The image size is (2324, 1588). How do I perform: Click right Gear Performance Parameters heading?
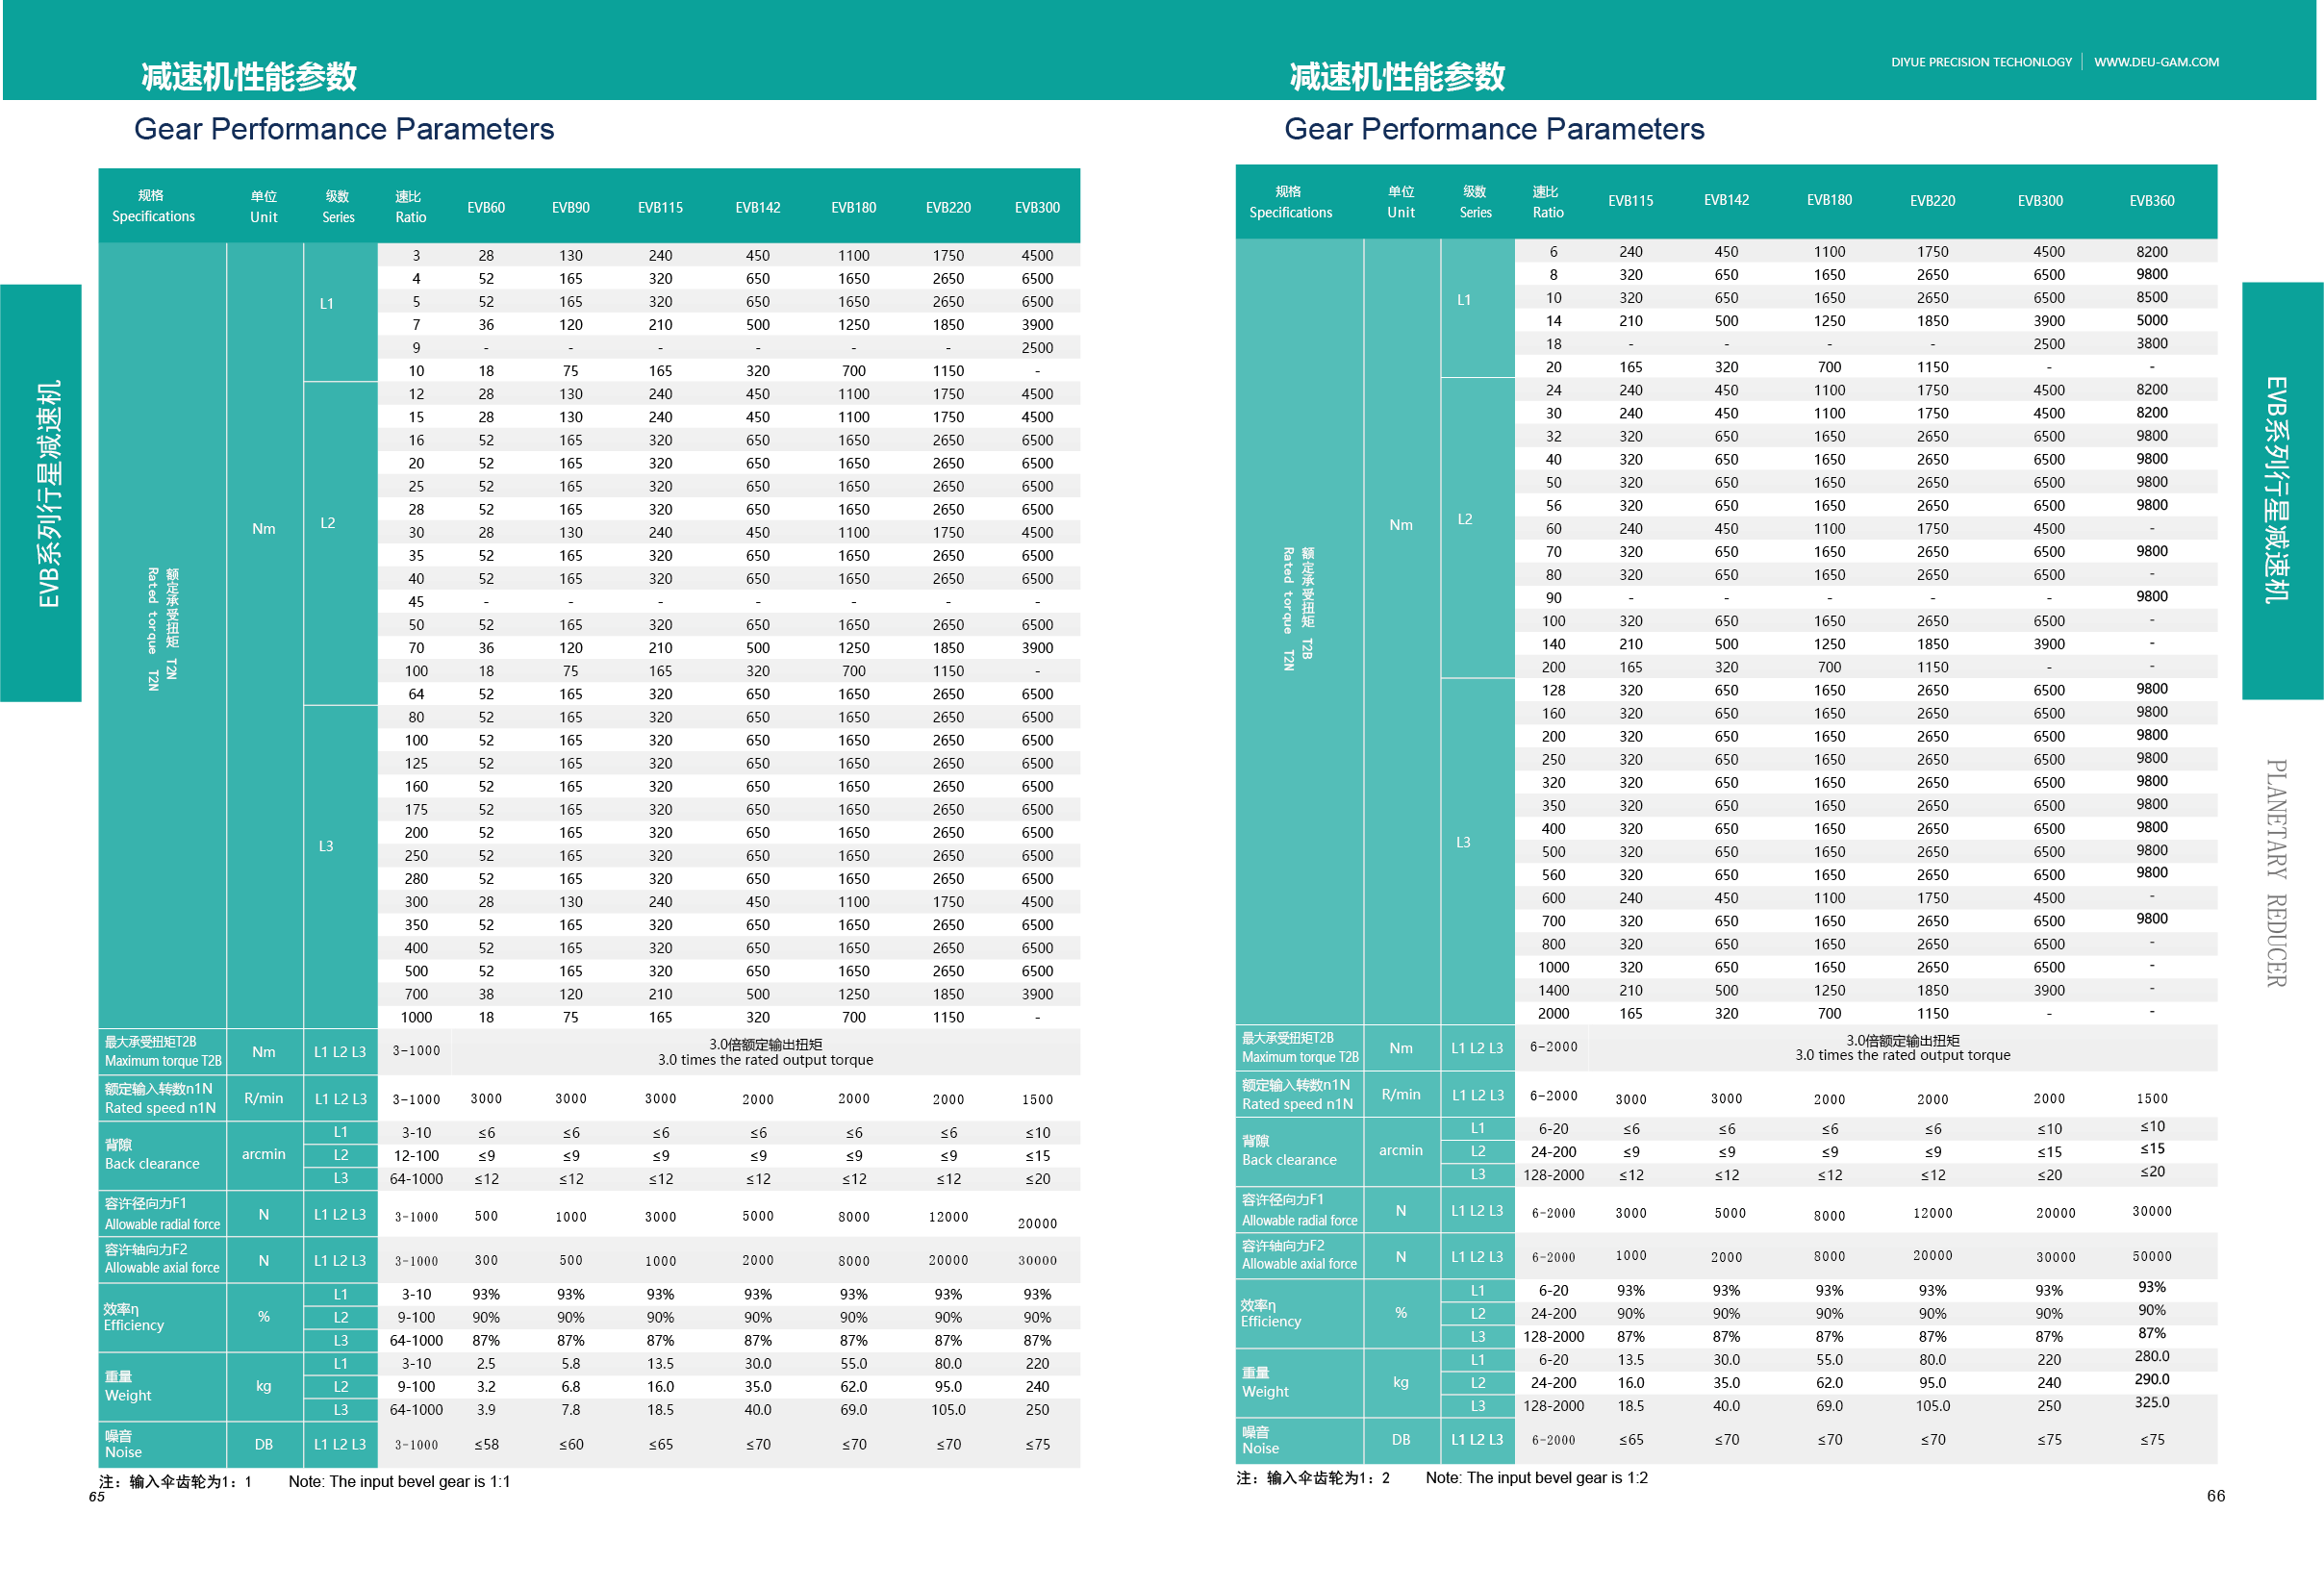pos(1493,128)
